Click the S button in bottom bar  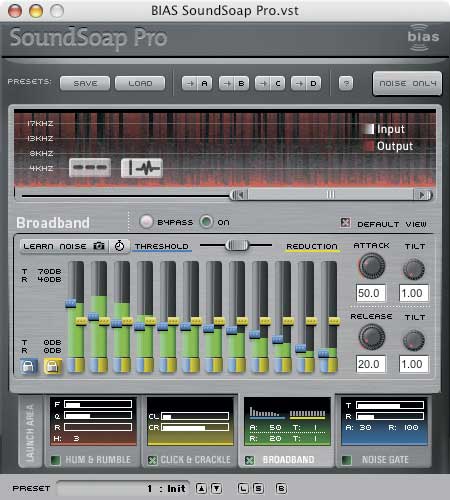coord(258,489)
